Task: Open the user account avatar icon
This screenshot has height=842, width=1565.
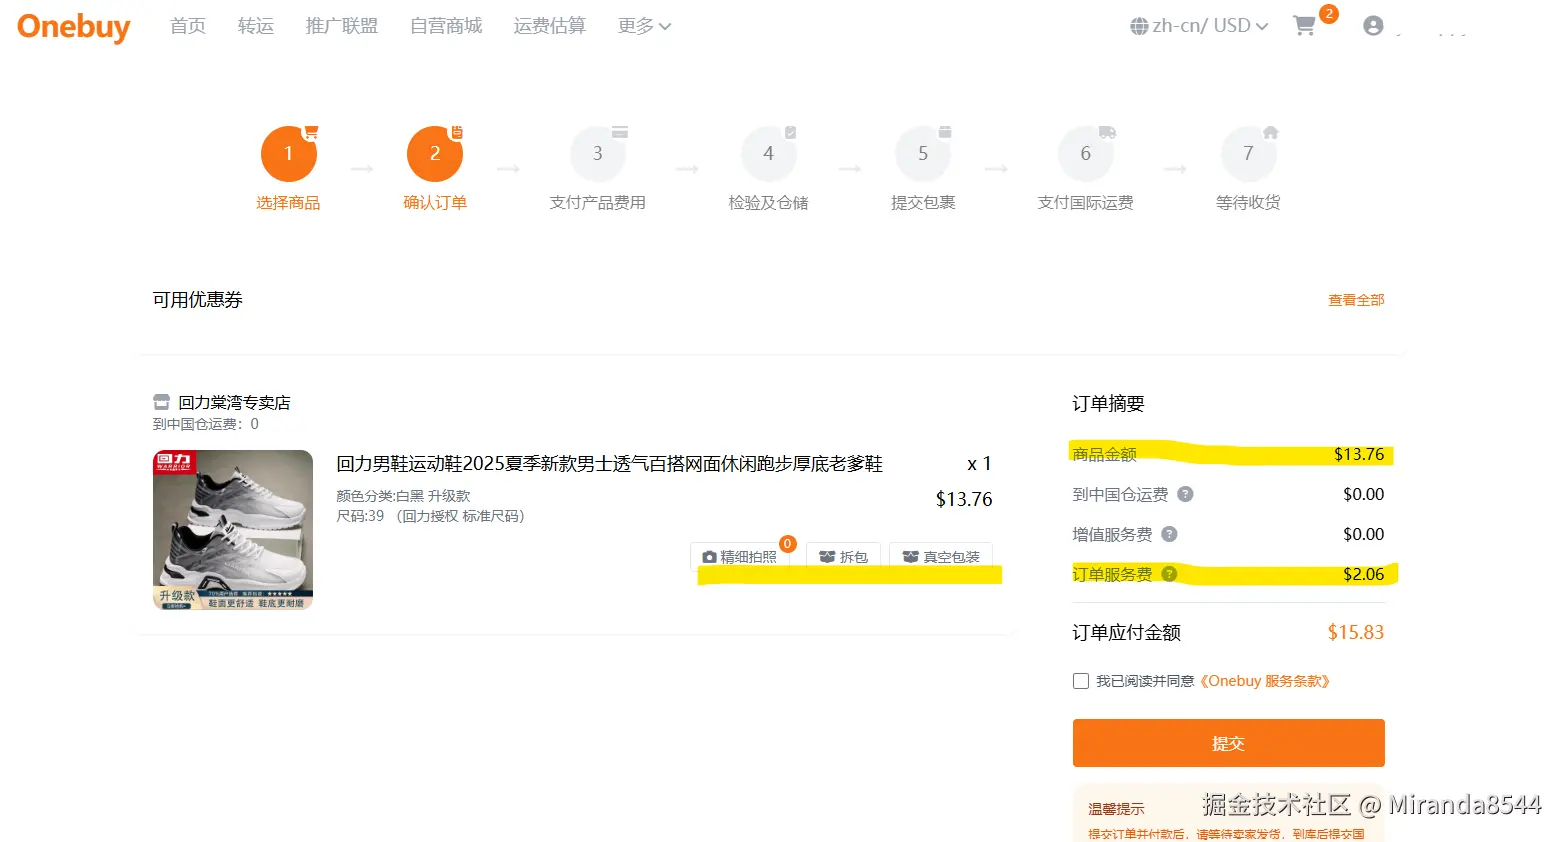Action: point(1373,26)
